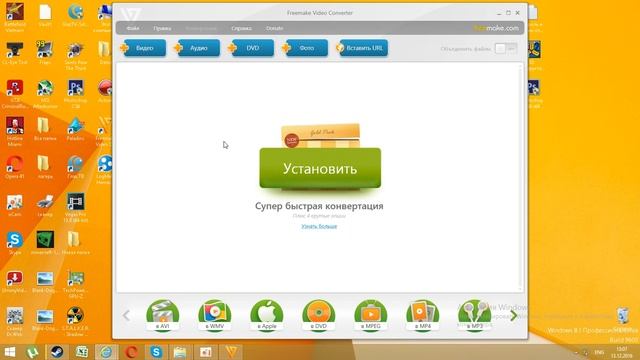The width and height of the screenshot is (640, 360).
Task: Click the Вставить URL button
Action: coord(362,48)
